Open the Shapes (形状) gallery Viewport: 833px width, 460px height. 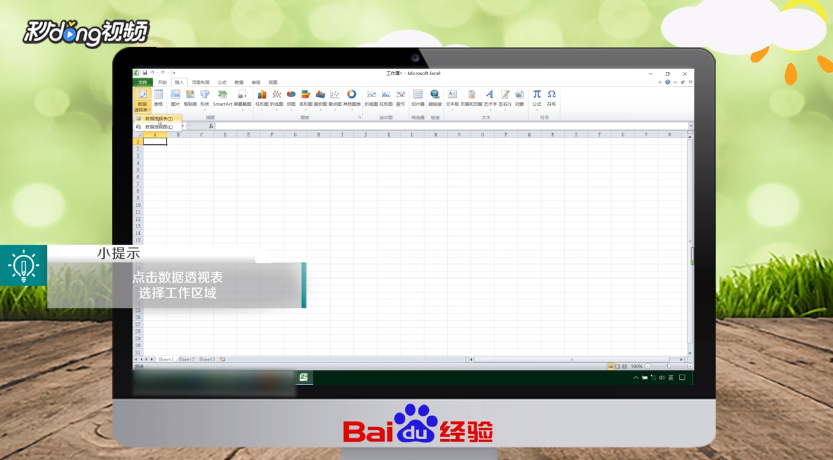coord(205,99)
